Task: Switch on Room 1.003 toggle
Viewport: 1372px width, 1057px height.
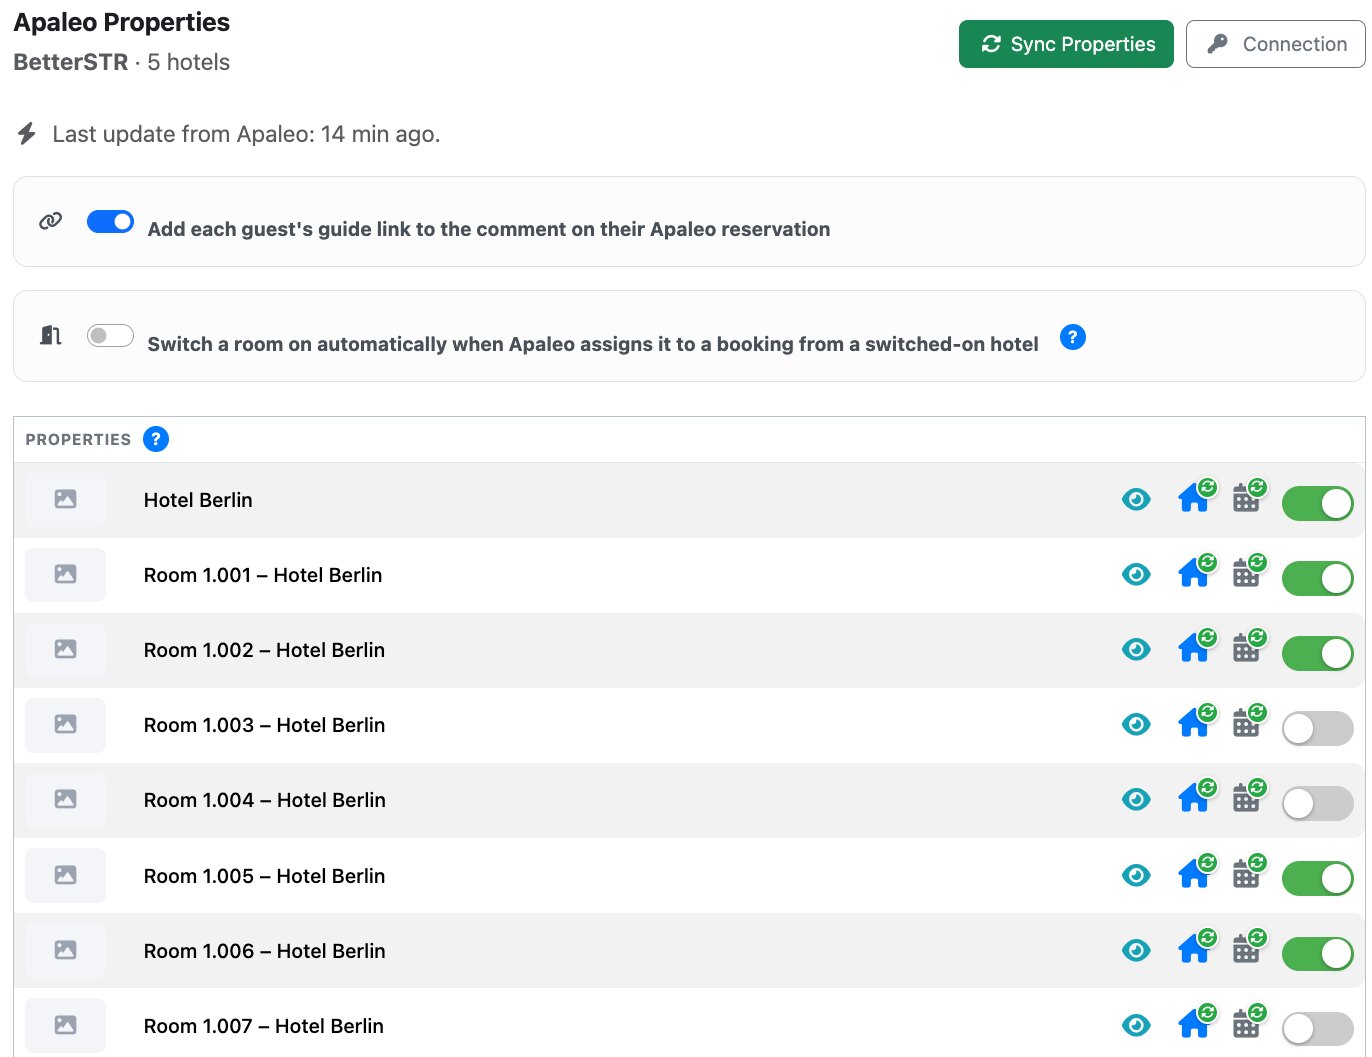Action: pos(1318,728)
